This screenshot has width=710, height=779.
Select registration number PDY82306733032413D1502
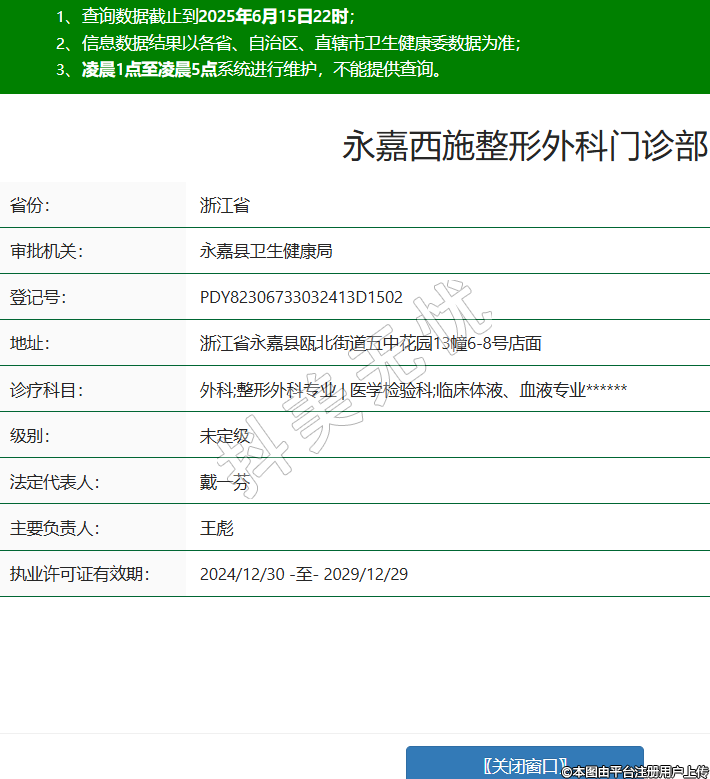301,297
